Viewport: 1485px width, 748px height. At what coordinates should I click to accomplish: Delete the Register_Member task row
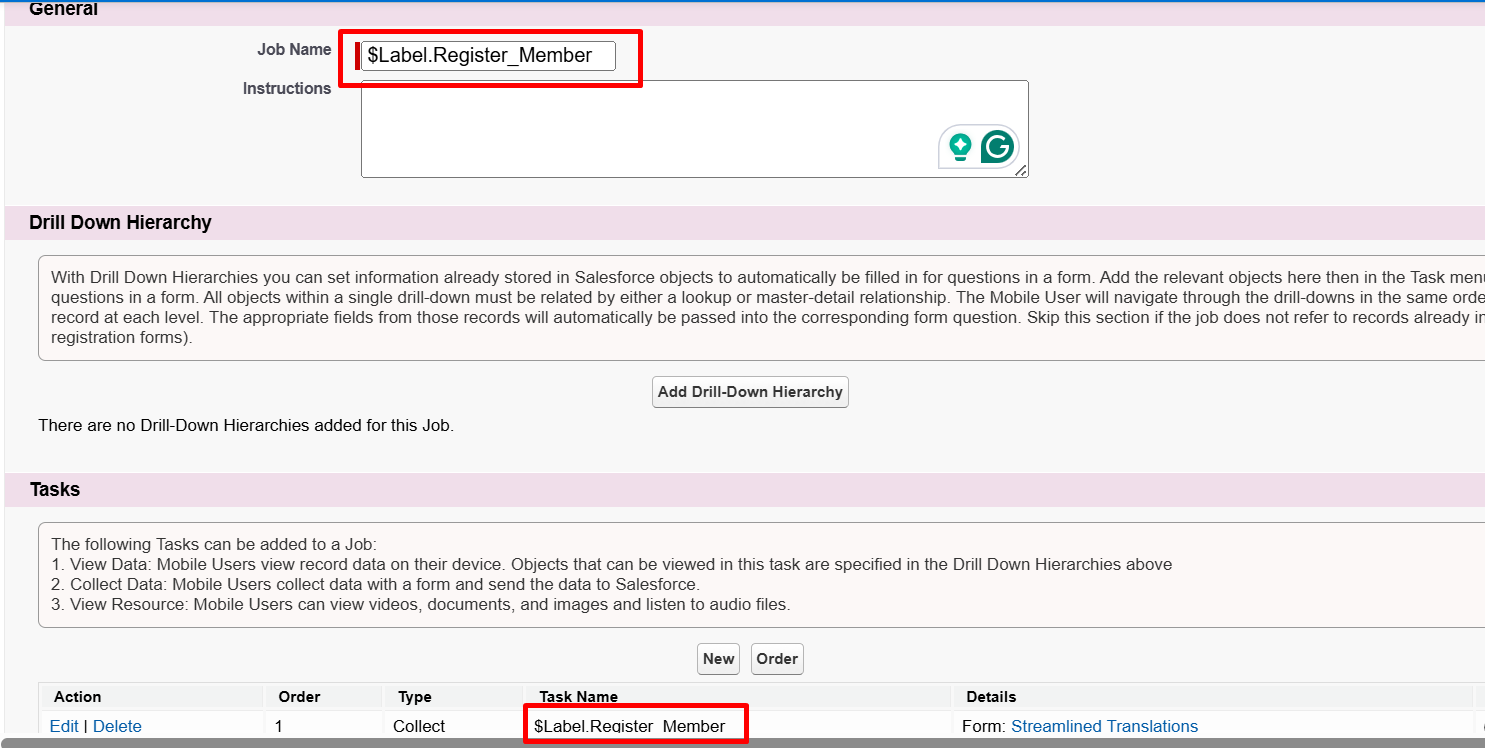(117, 726)
